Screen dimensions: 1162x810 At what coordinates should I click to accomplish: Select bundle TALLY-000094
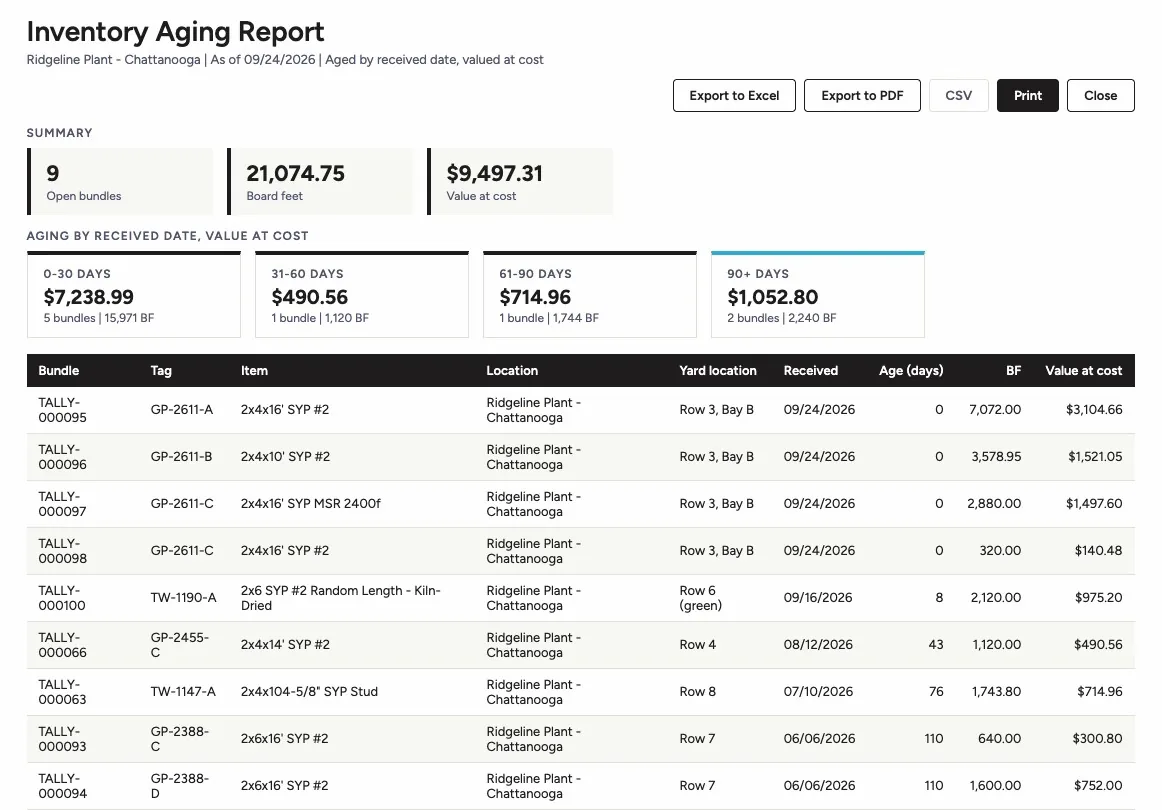pos(63,786)
